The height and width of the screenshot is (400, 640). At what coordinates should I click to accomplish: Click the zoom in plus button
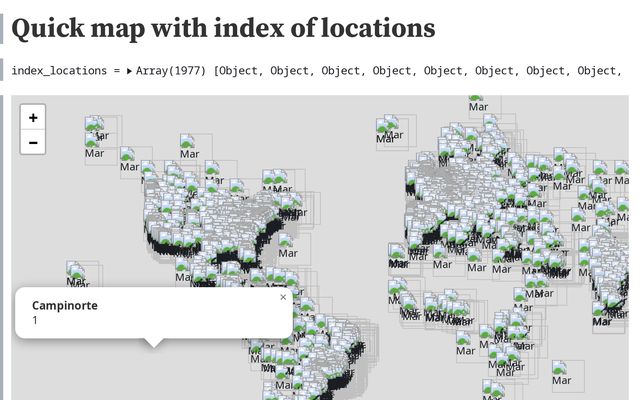pyautogui.click(x=33, y=118)
